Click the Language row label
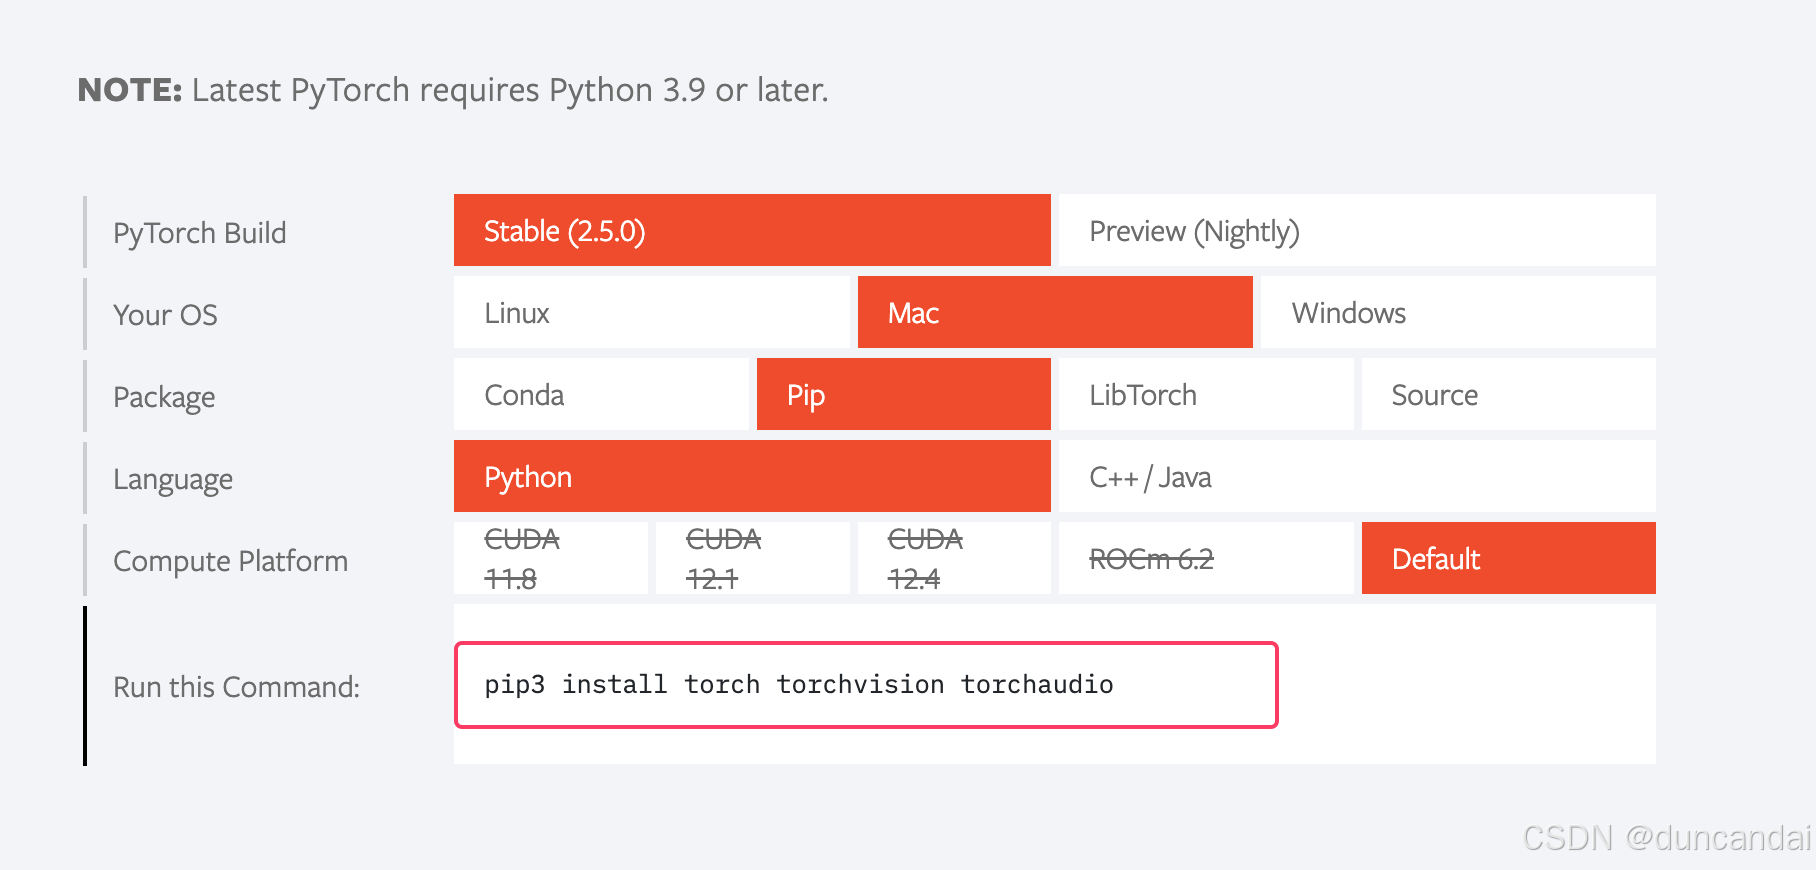This screenshot has height=870, width=1816. tap(173, 479)
